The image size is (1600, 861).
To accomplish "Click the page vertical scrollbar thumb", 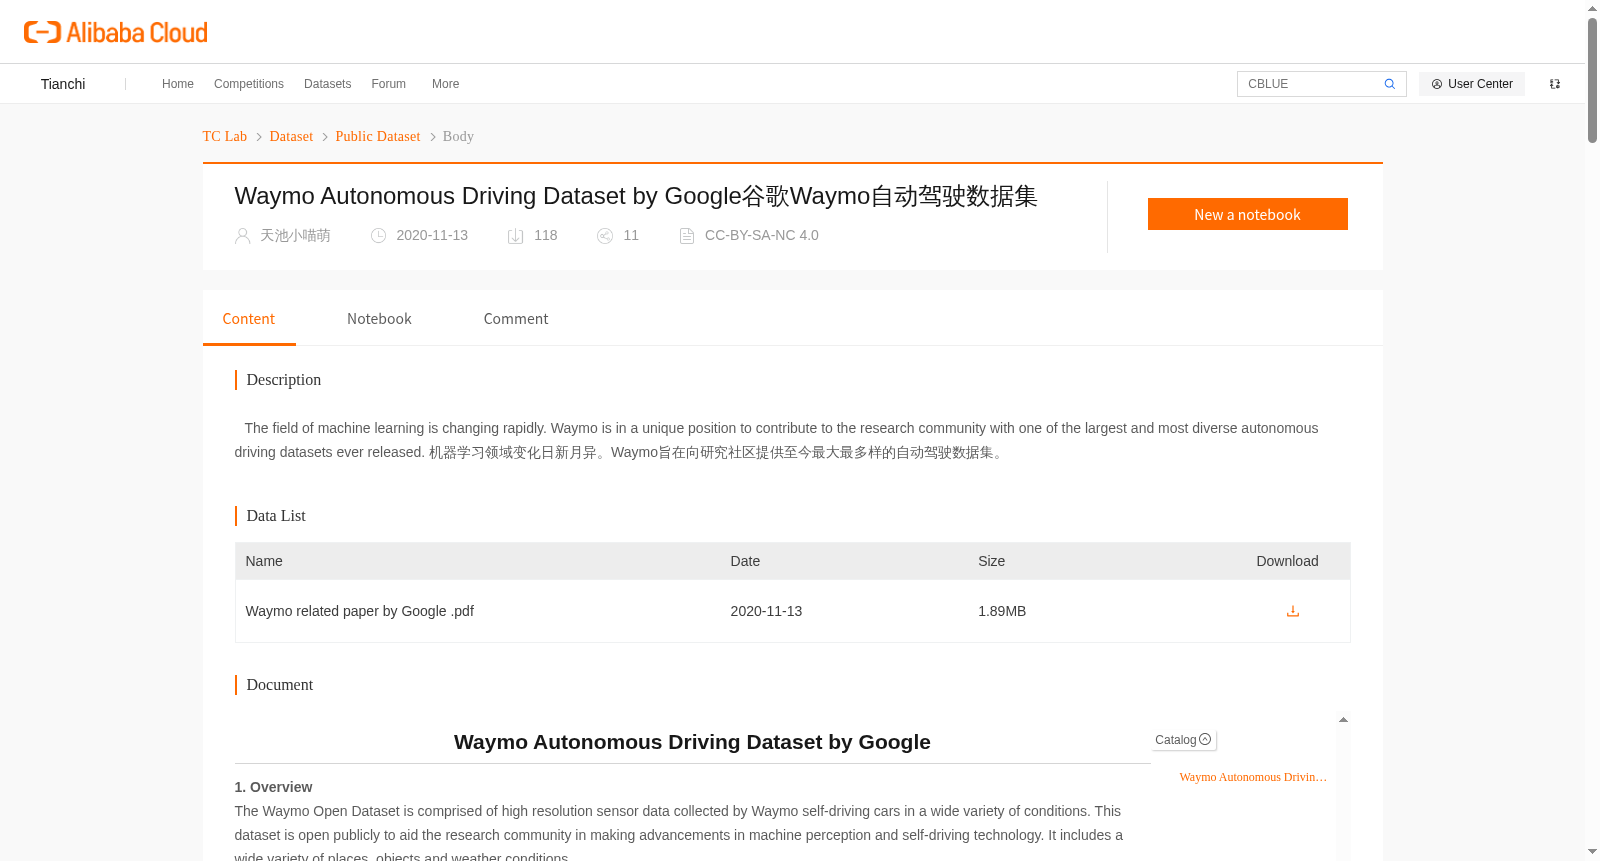I will 1592,80.
